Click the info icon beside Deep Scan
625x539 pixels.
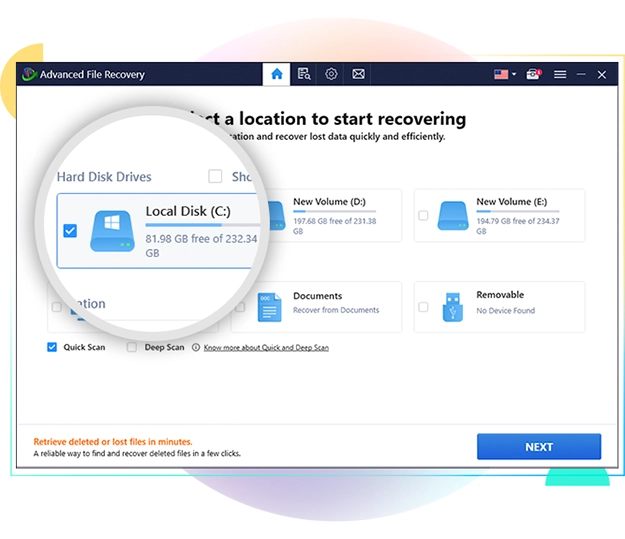[x=196, y=347]
